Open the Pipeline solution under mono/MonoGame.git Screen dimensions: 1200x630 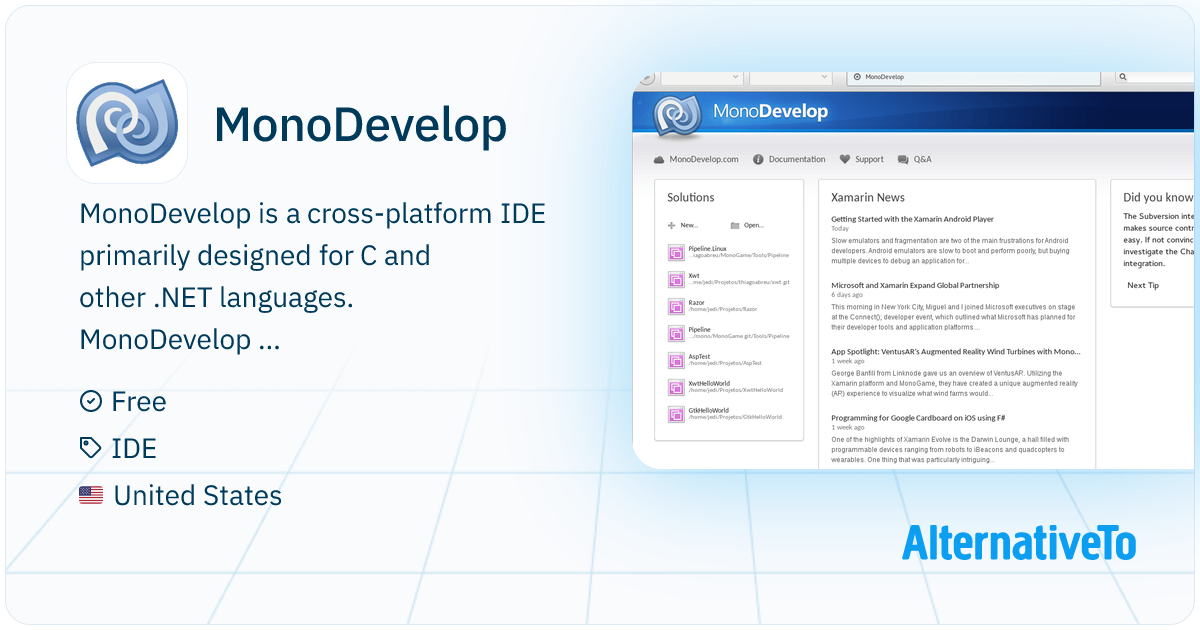pyautogui.click(x=729, y=333)
